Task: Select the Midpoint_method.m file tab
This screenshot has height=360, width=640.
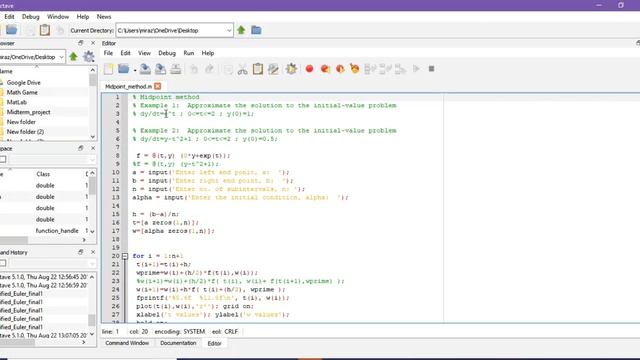Action: click(128, 87)
